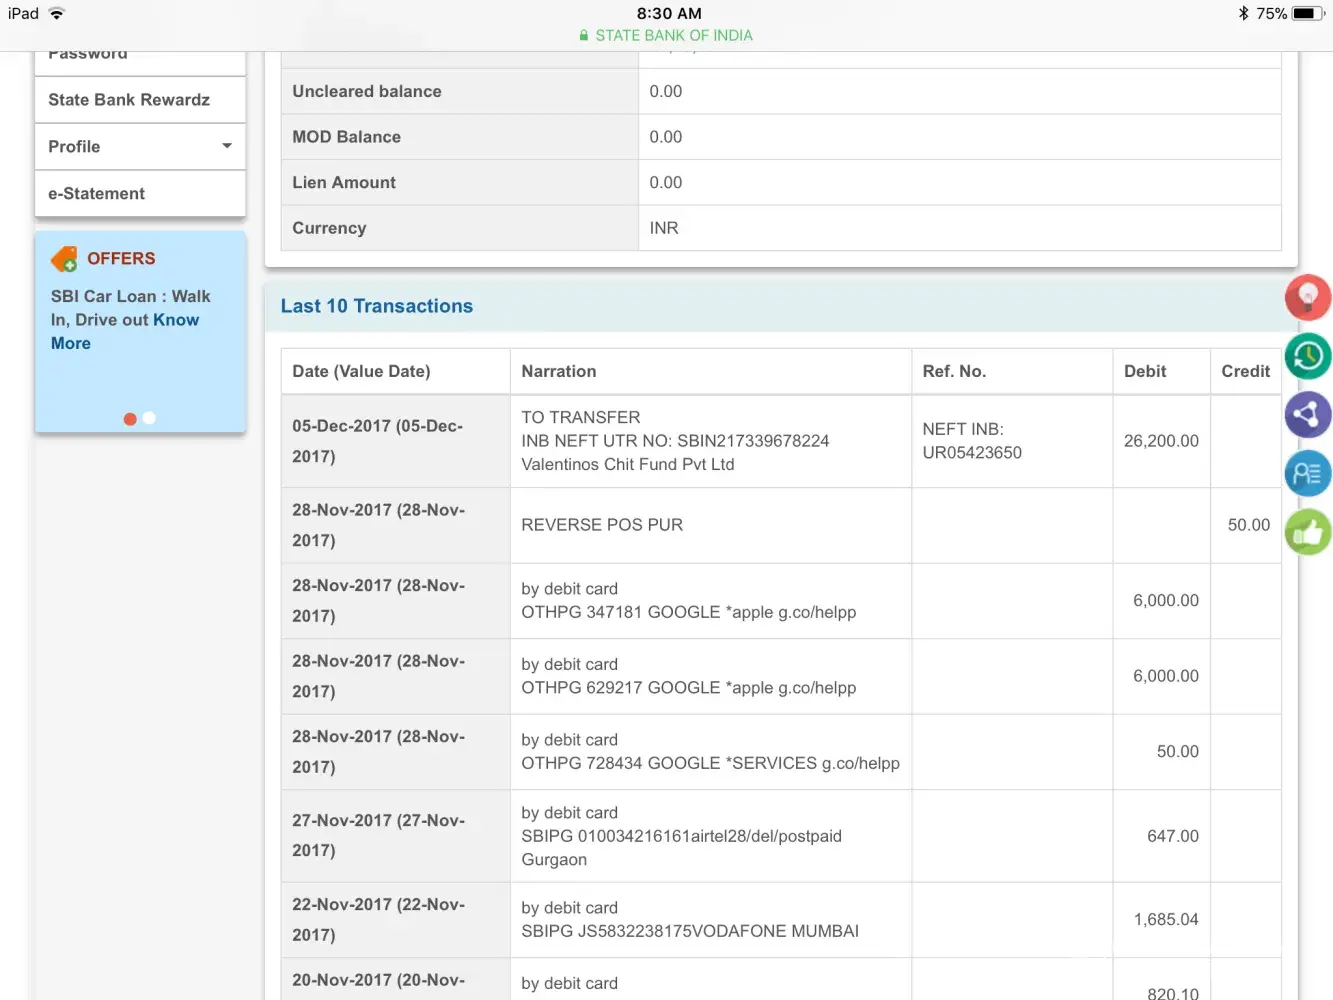Tap the battery icon in status bar

pyautogui.click(x=1306, y=14)
